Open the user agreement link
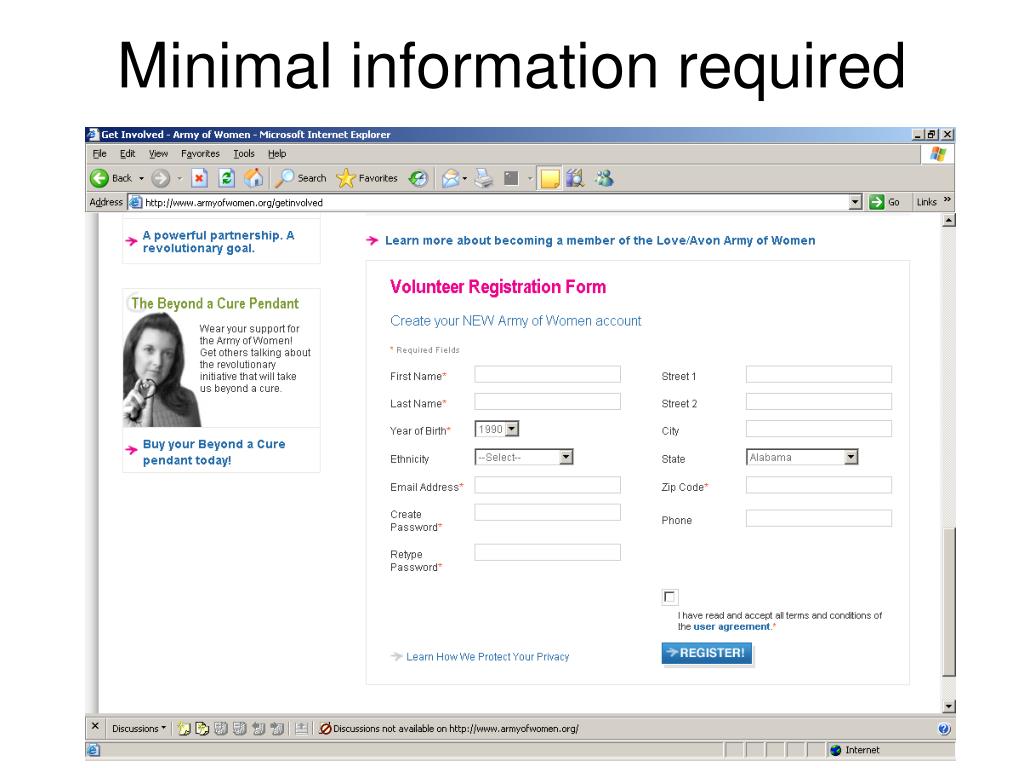Screen dimensions: 1024x768 click(x=731, y=627)
